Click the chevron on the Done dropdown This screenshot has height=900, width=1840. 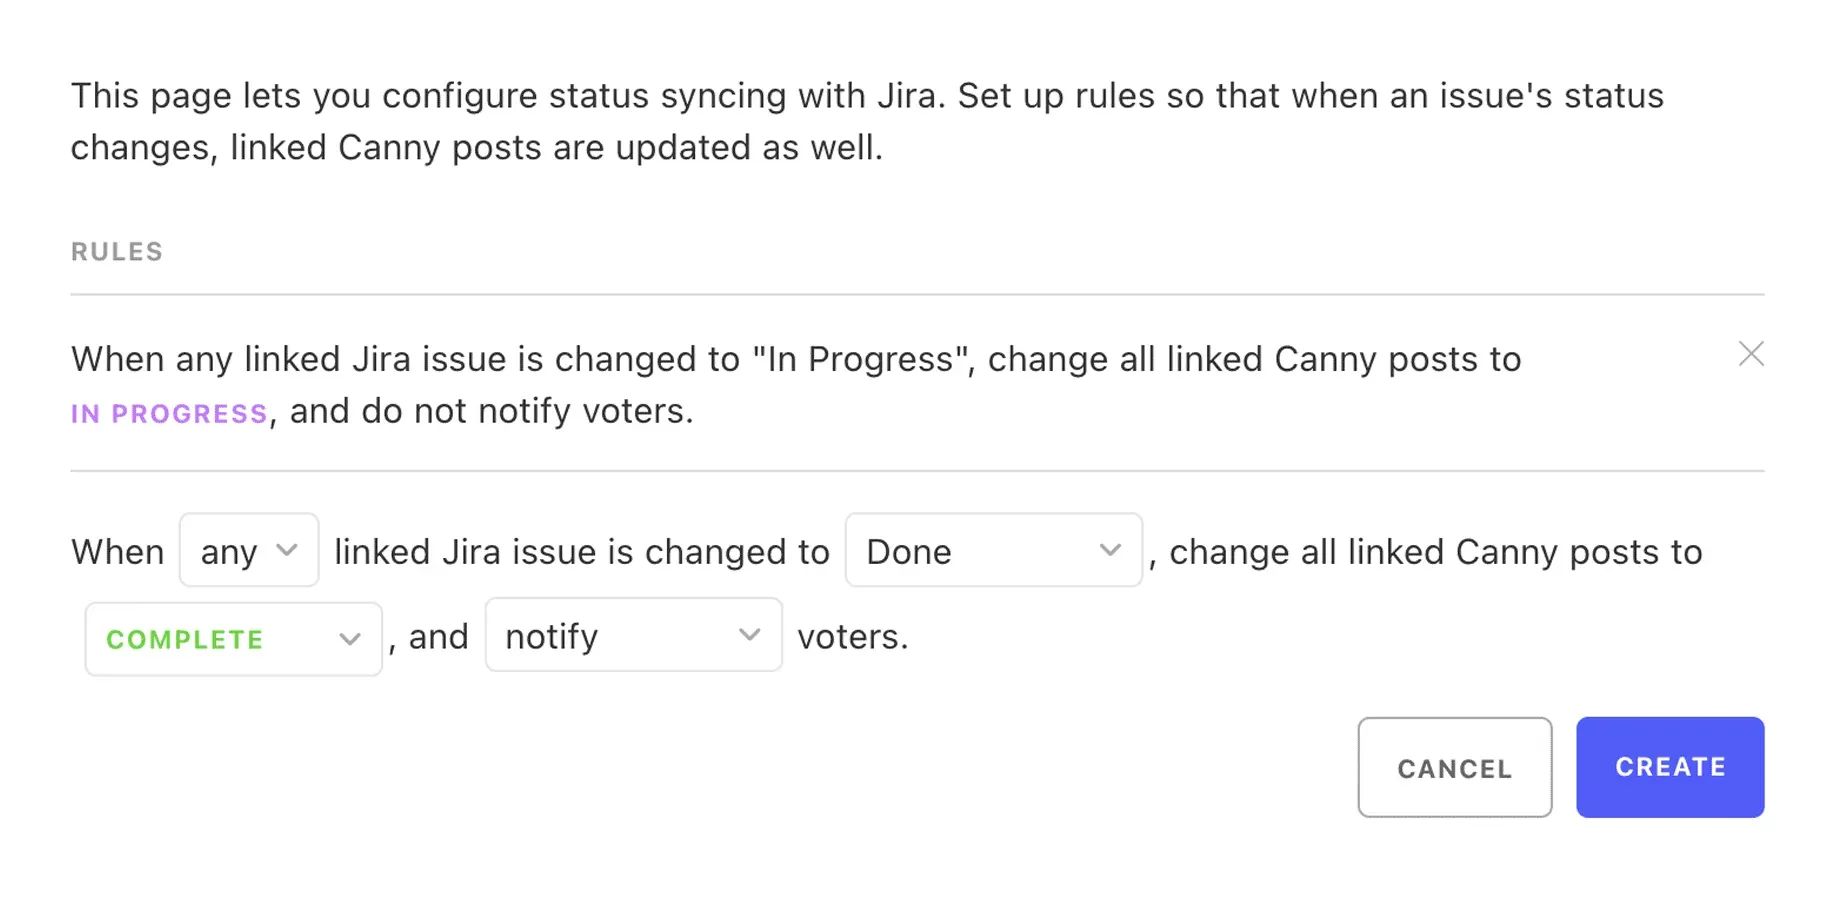point(1110,550)
